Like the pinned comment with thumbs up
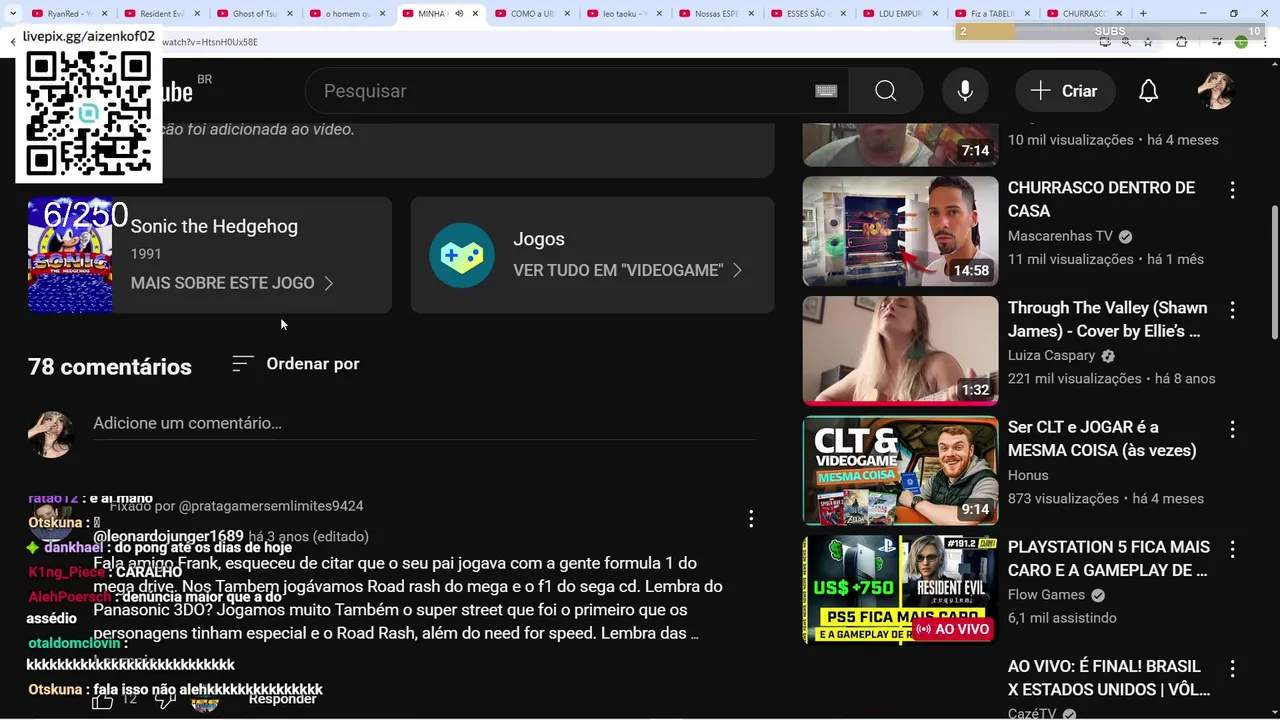Viewport: 1280px width, 720px height. 103,700
